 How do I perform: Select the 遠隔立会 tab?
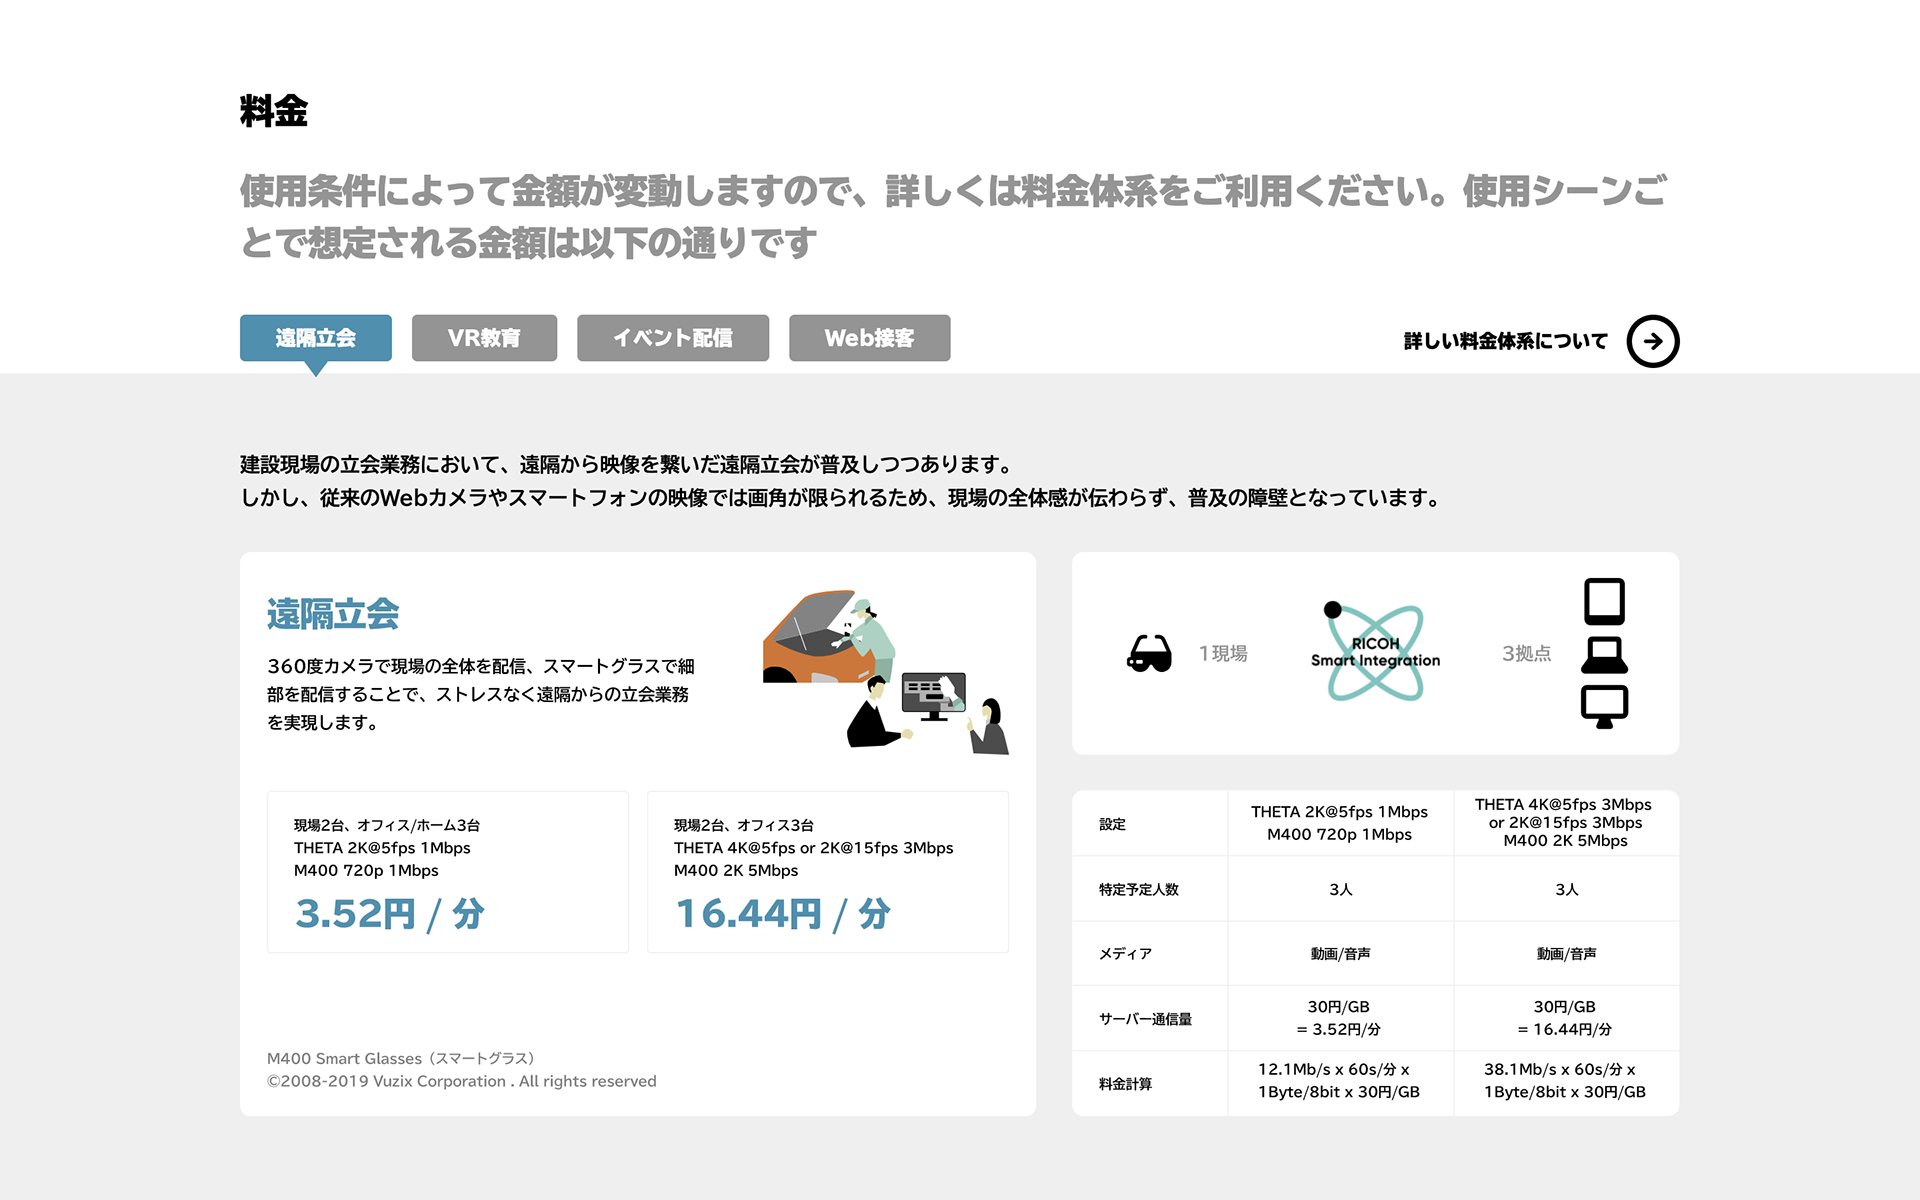coord(316,338)
